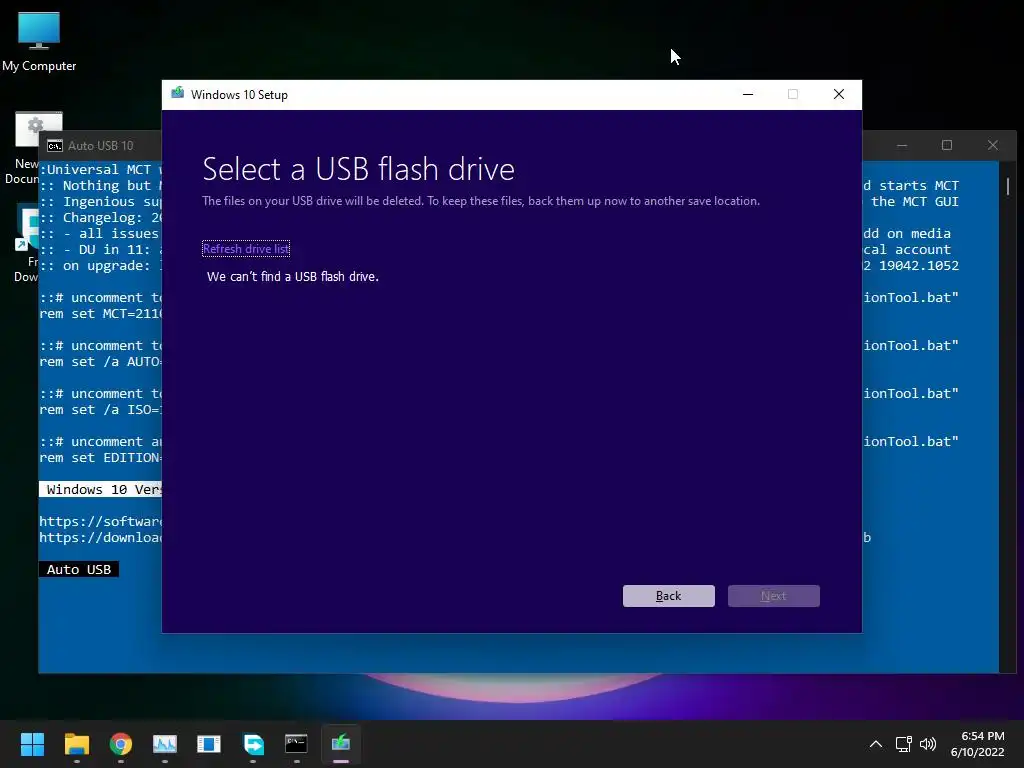Viewport: 1024px width, 768px height.
Task: Click the partially hidden download shortcut desktop icon
Action: point(26,243)
